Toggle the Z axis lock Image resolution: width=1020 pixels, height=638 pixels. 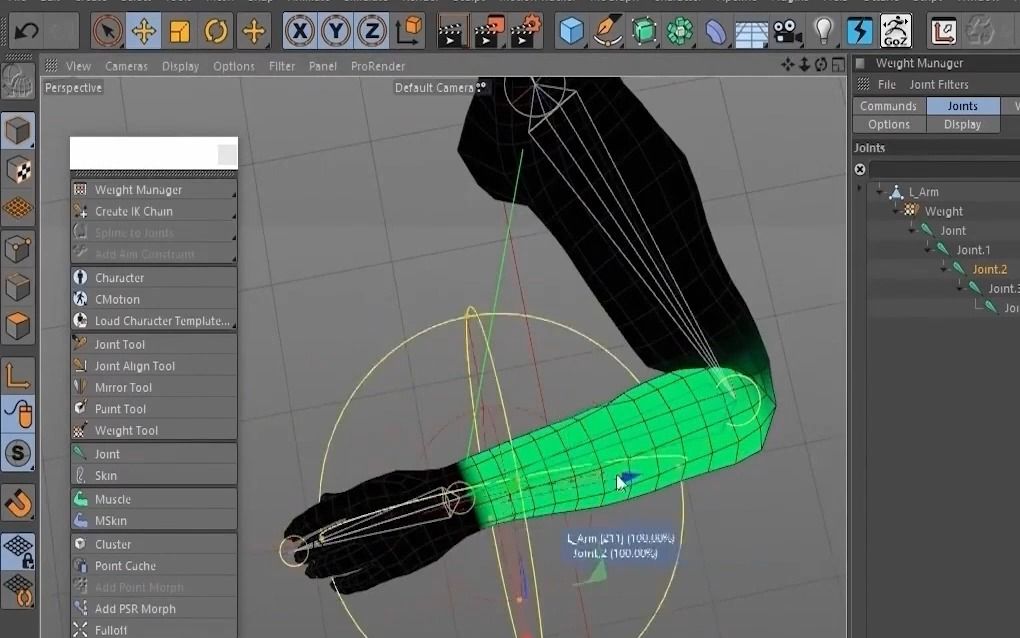pos(371,31)
